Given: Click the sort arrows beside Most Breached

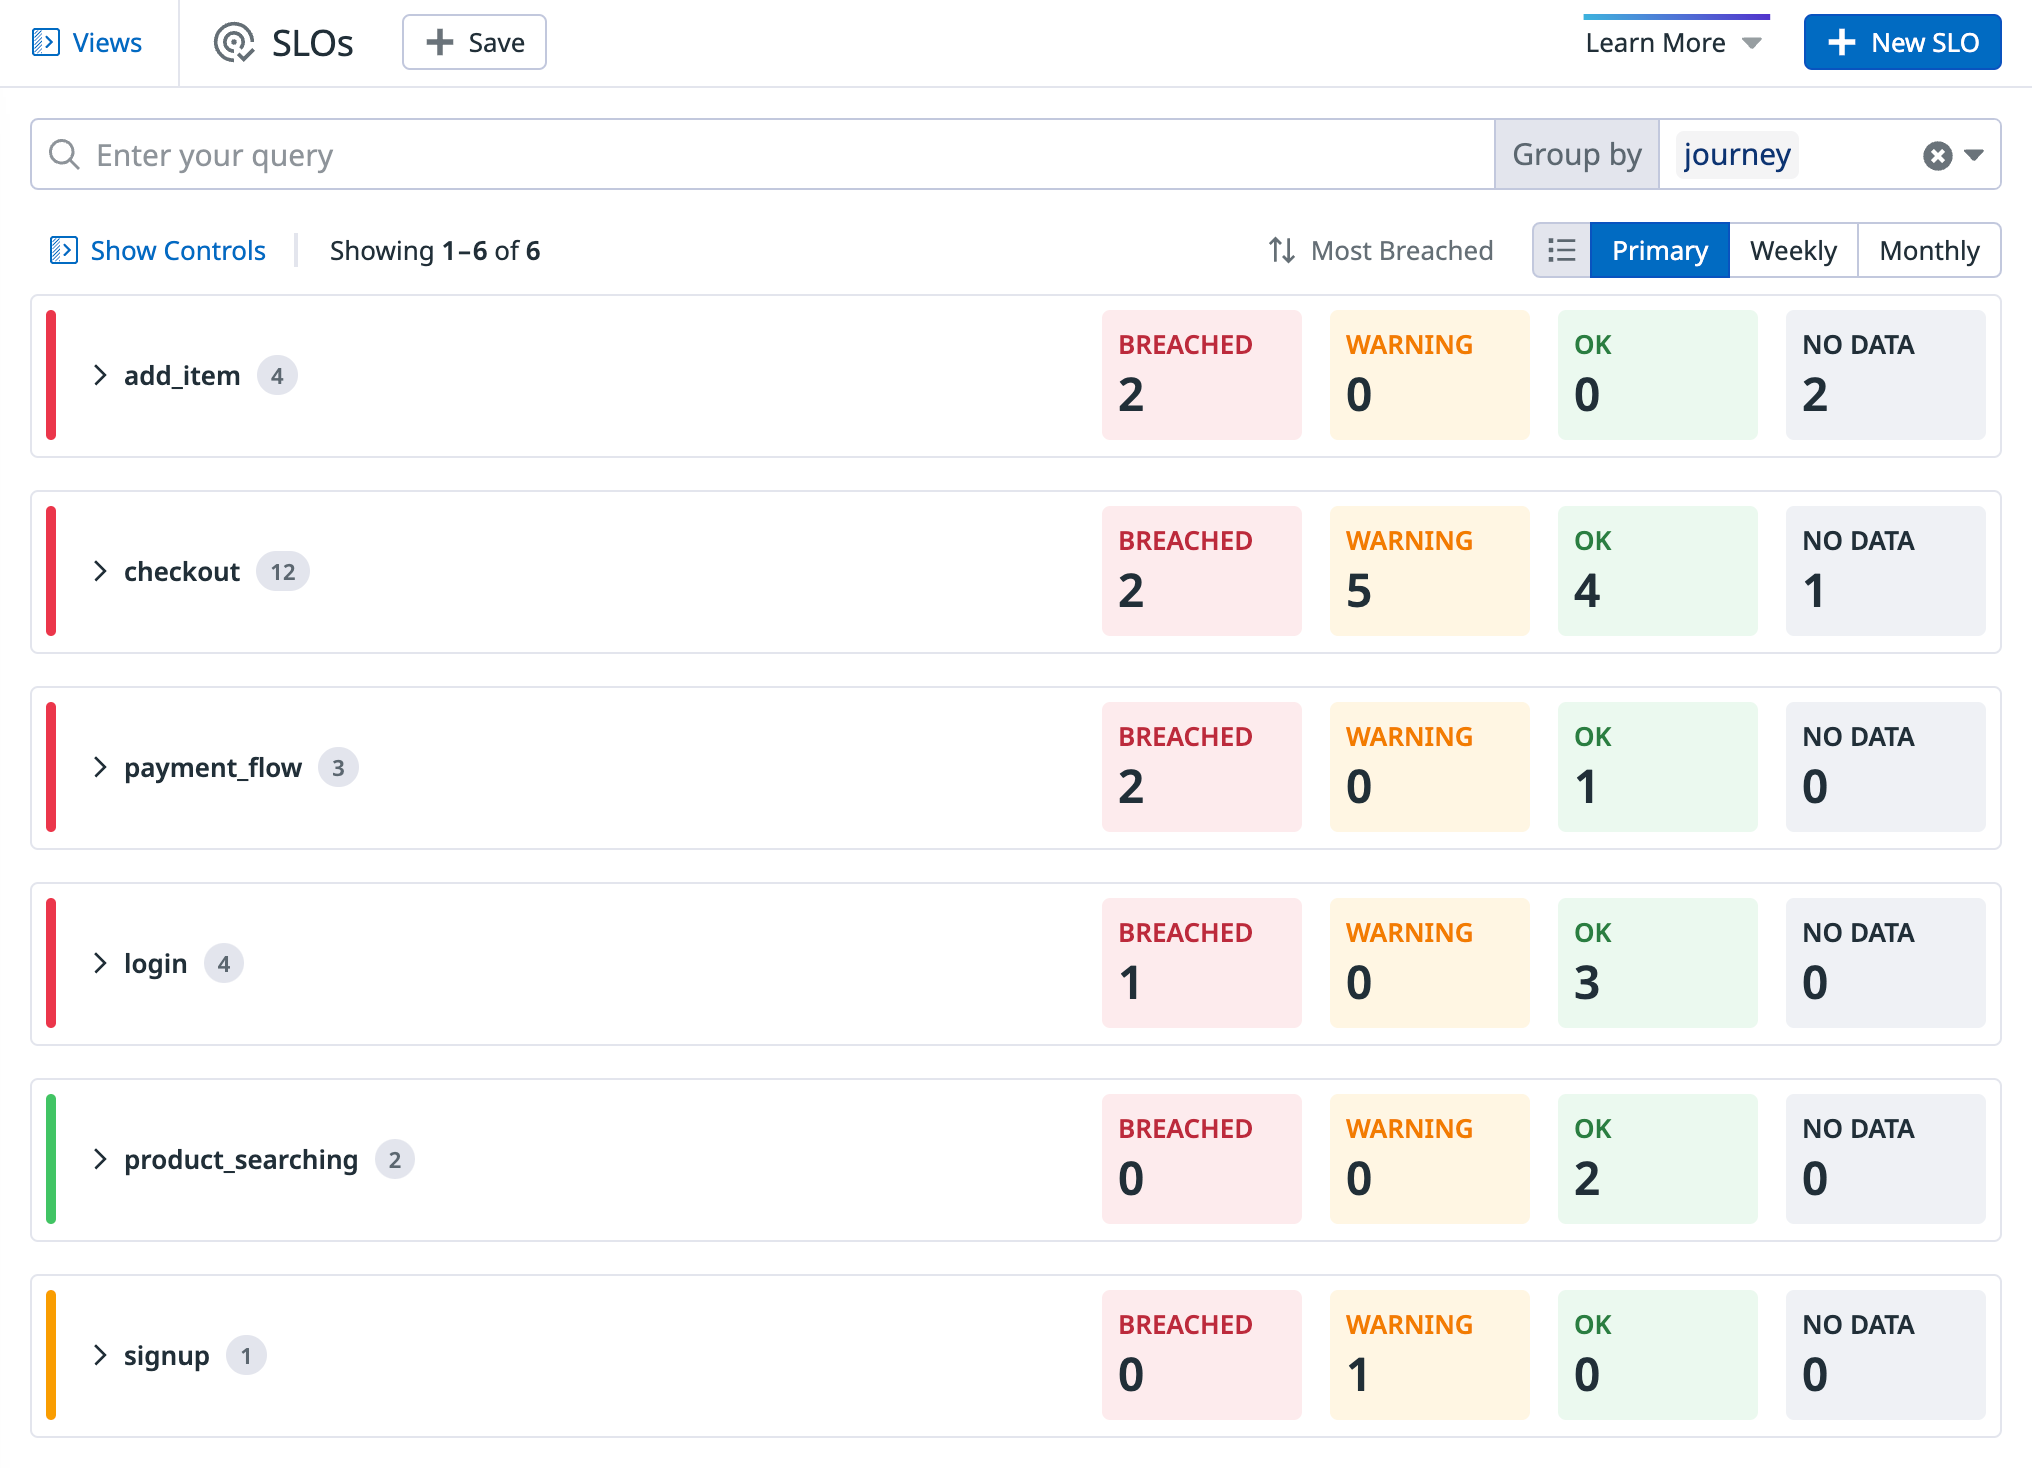Looking at the screenshot, I should (1283, 250).
